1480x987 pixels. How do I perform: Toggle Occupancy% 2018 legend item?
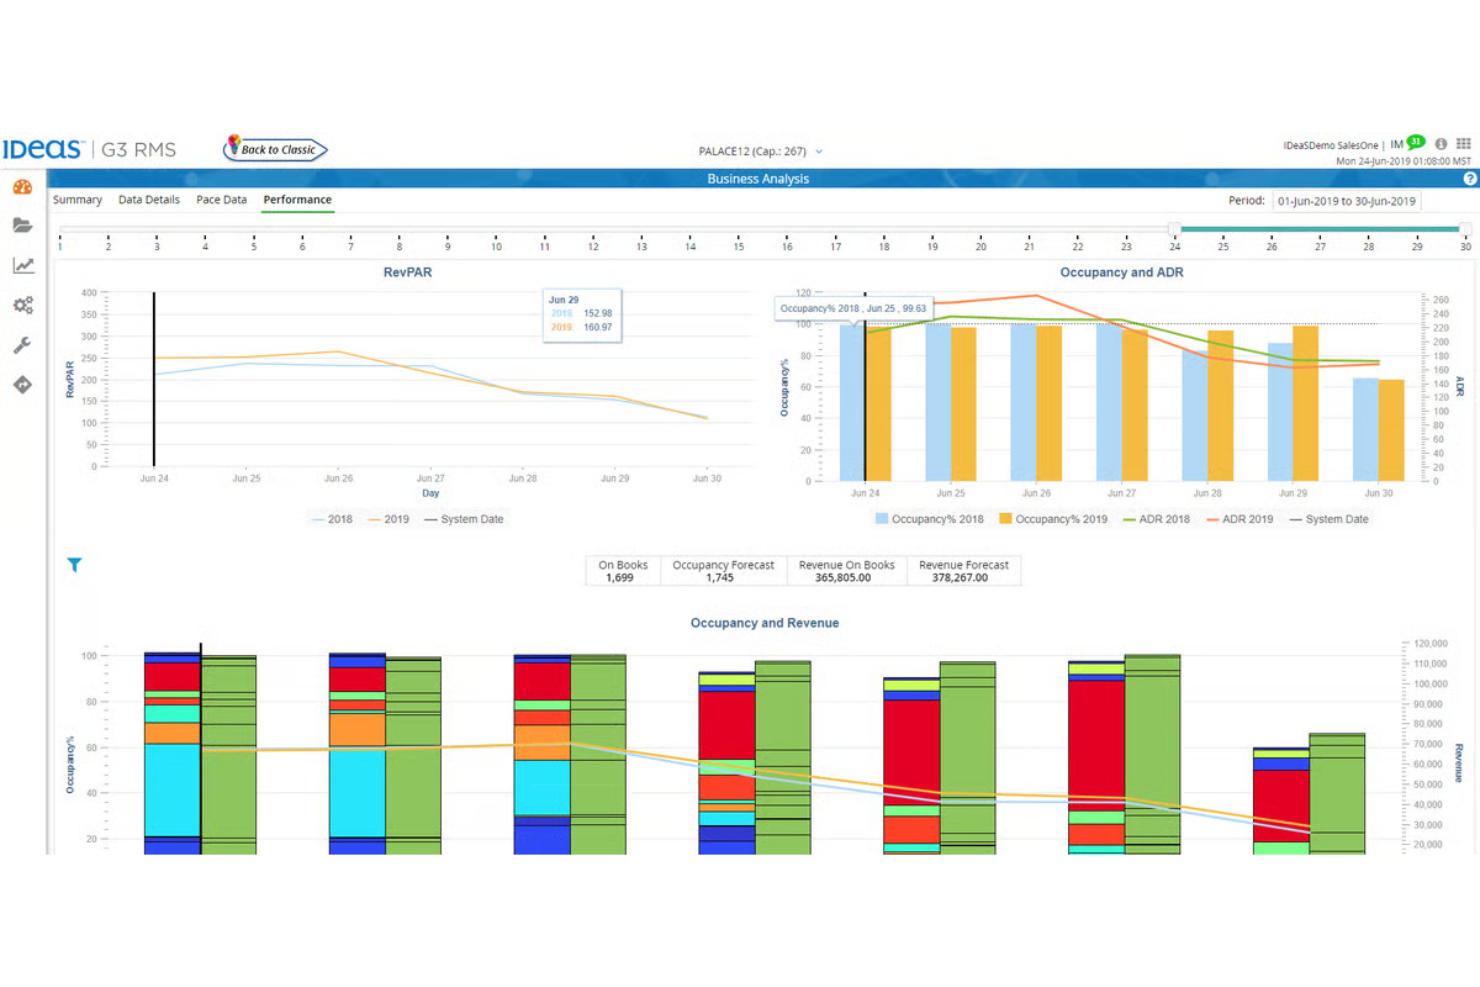point(929,520)
